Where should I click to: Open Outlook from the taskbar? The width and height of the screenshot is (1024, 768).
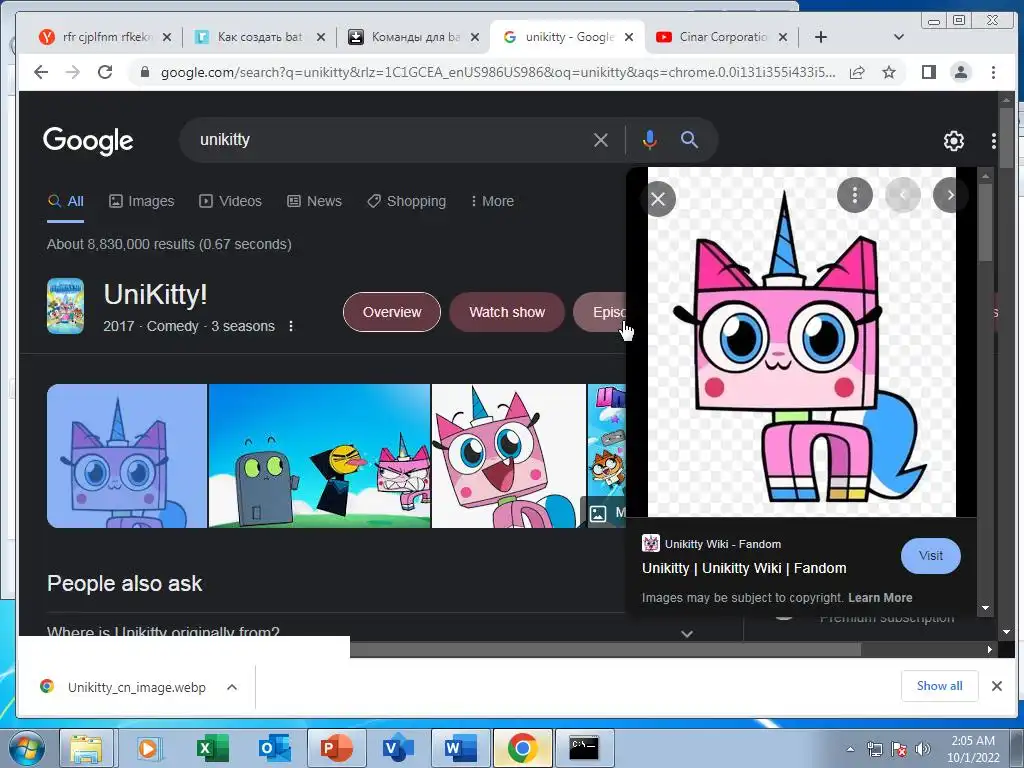[x=274, y=748]
